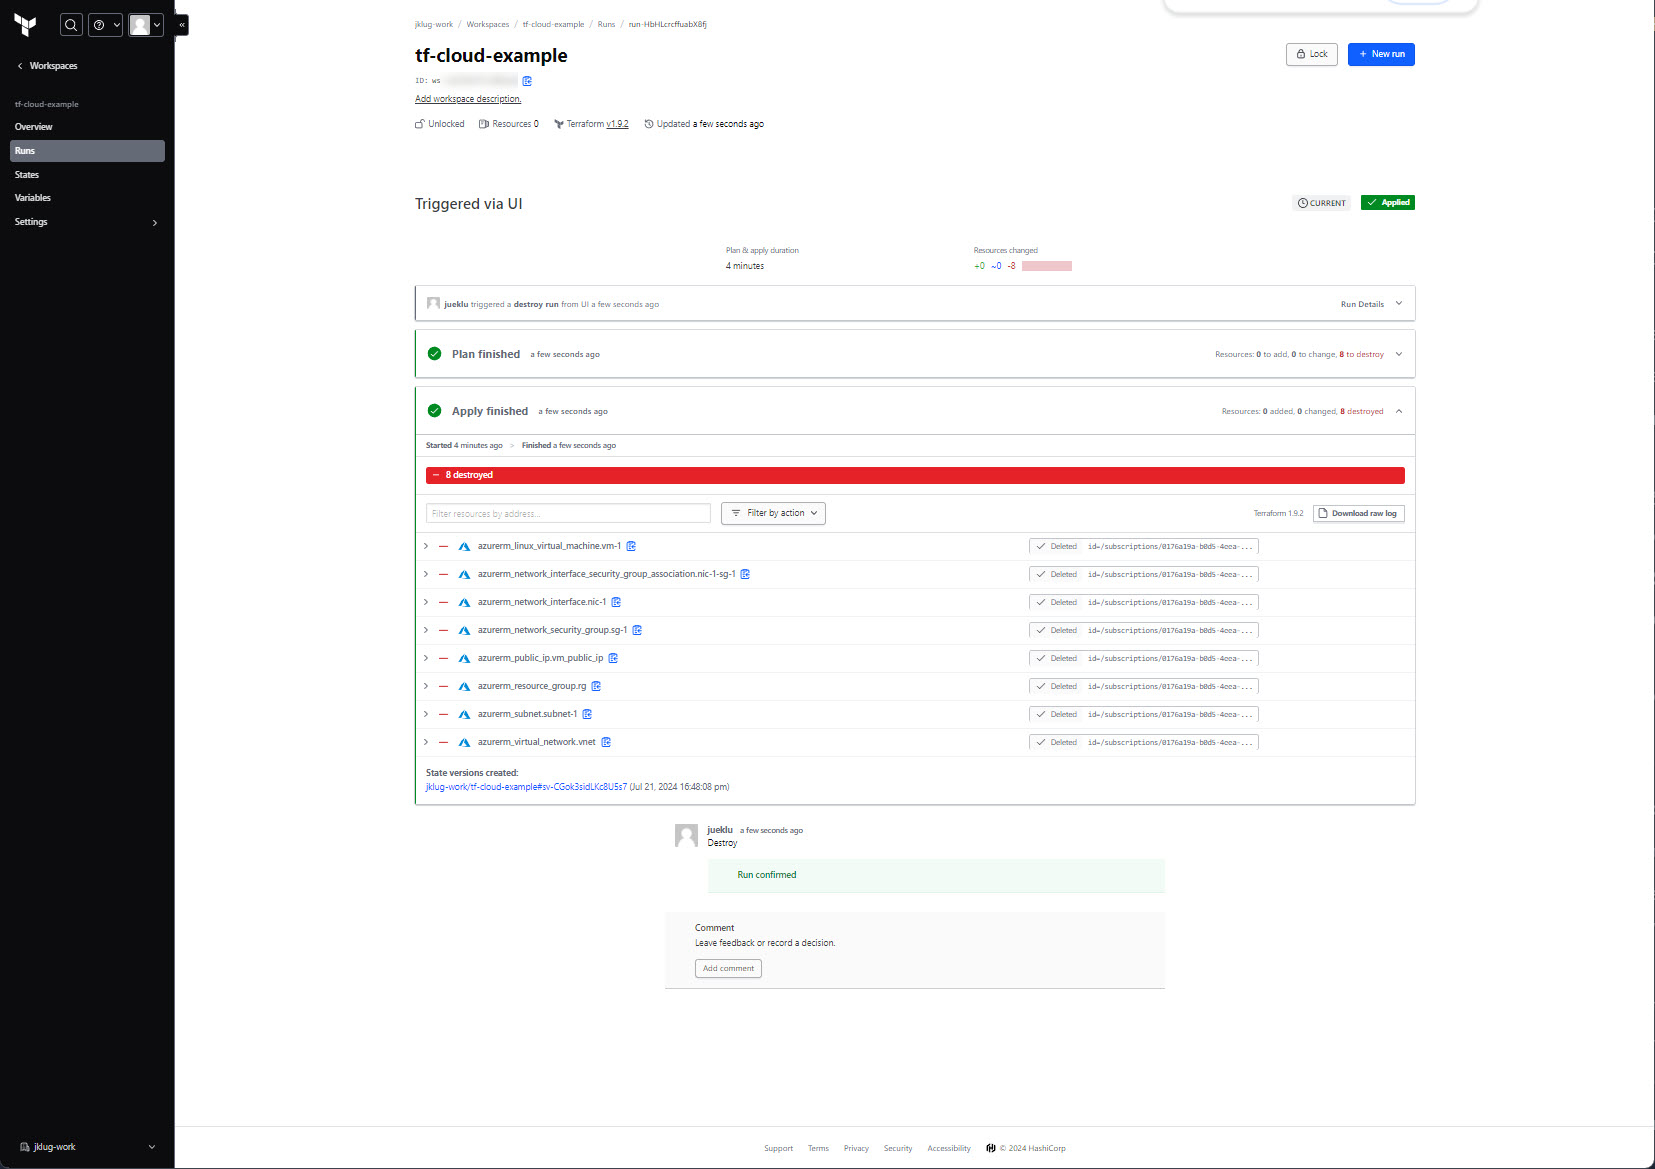
Task: Go to States in sidebar
Action: click(27, 175)
